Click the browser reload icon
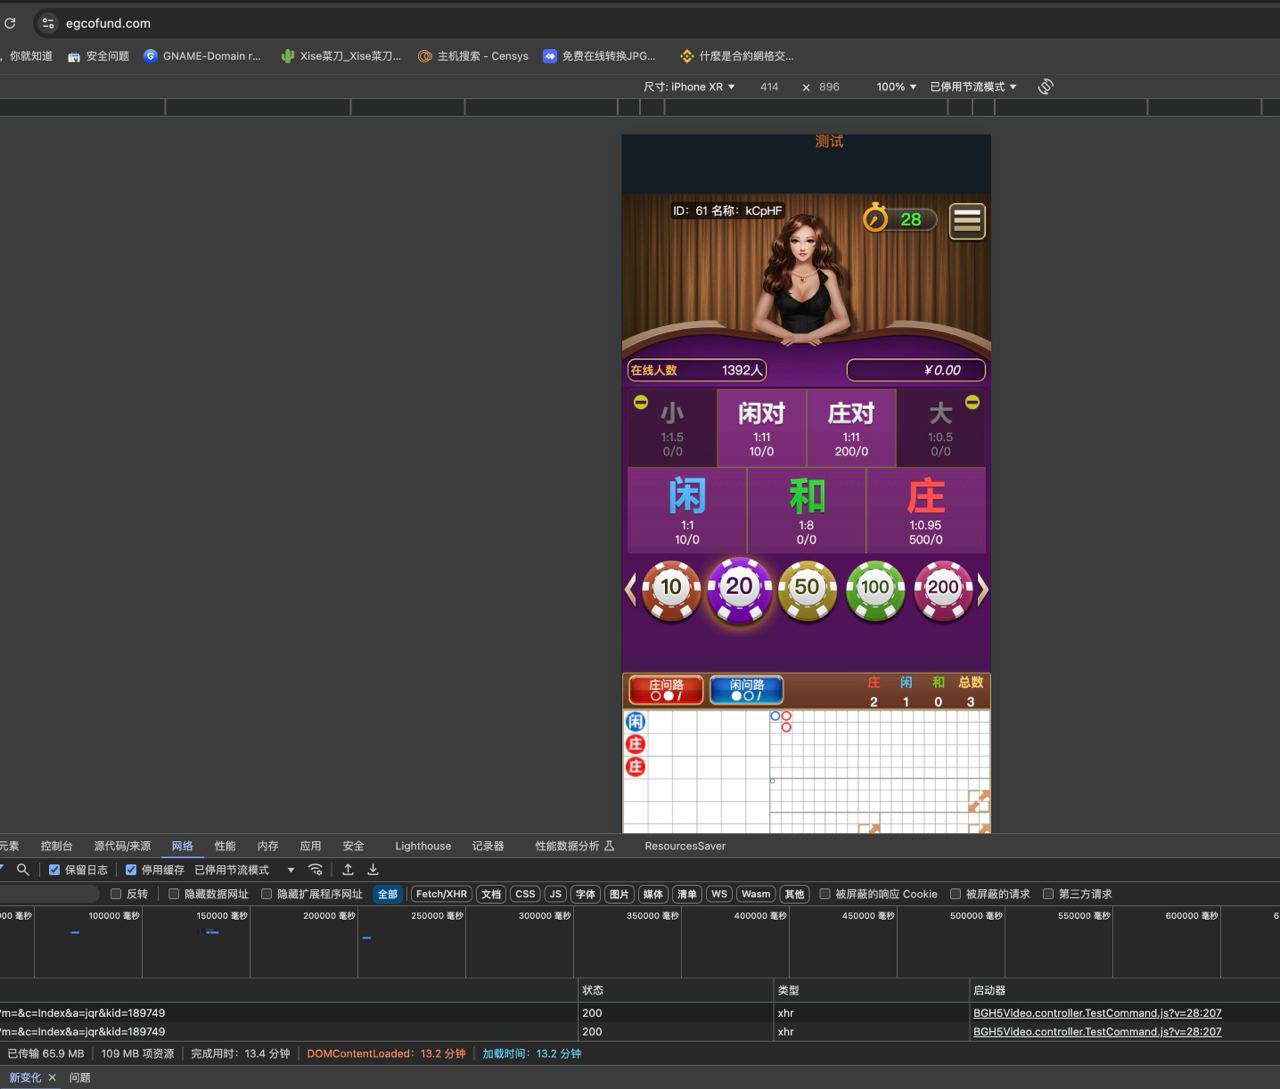Image resolution: width=1280 pixels, height=1089 pixels. pyautogui.click(x=10, y=23)
